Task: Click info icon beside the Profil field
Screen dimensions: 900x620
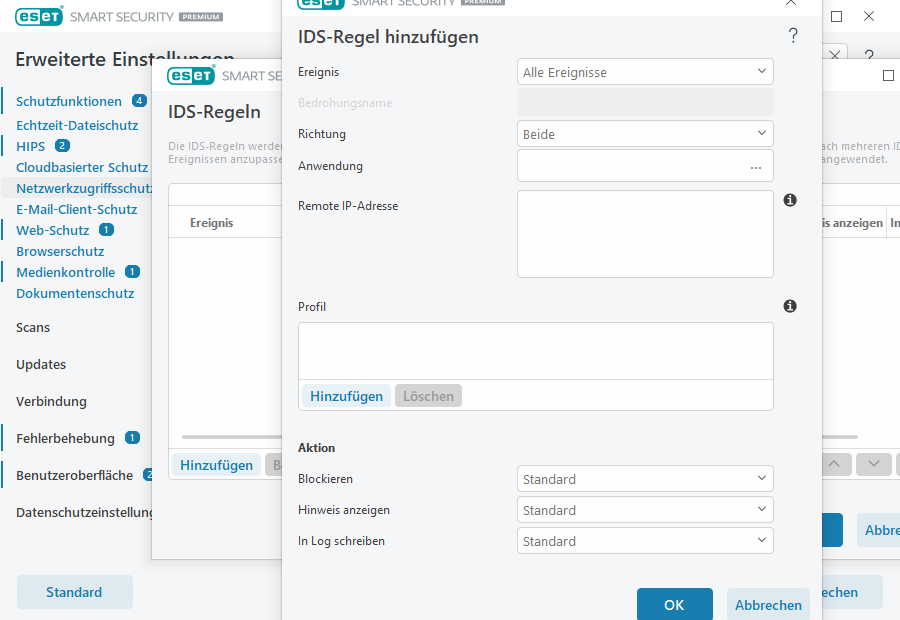Action: 789,306
